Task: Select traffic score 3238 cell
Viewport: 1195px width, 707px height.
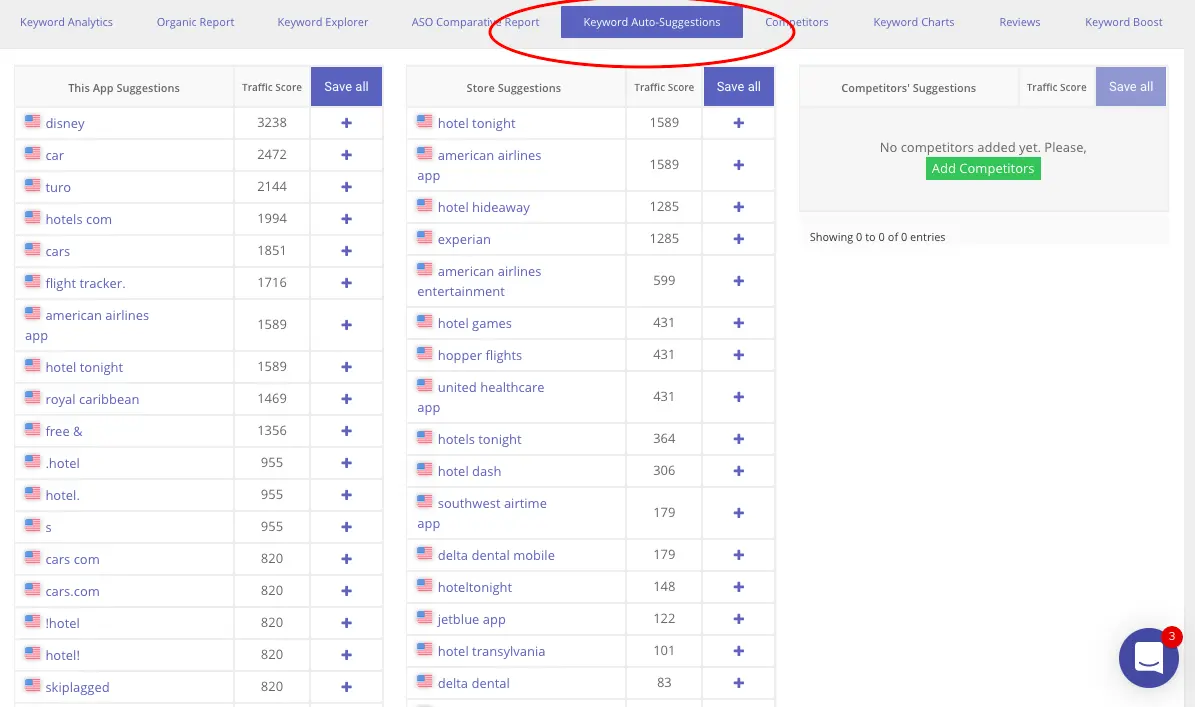Action: 271,123
